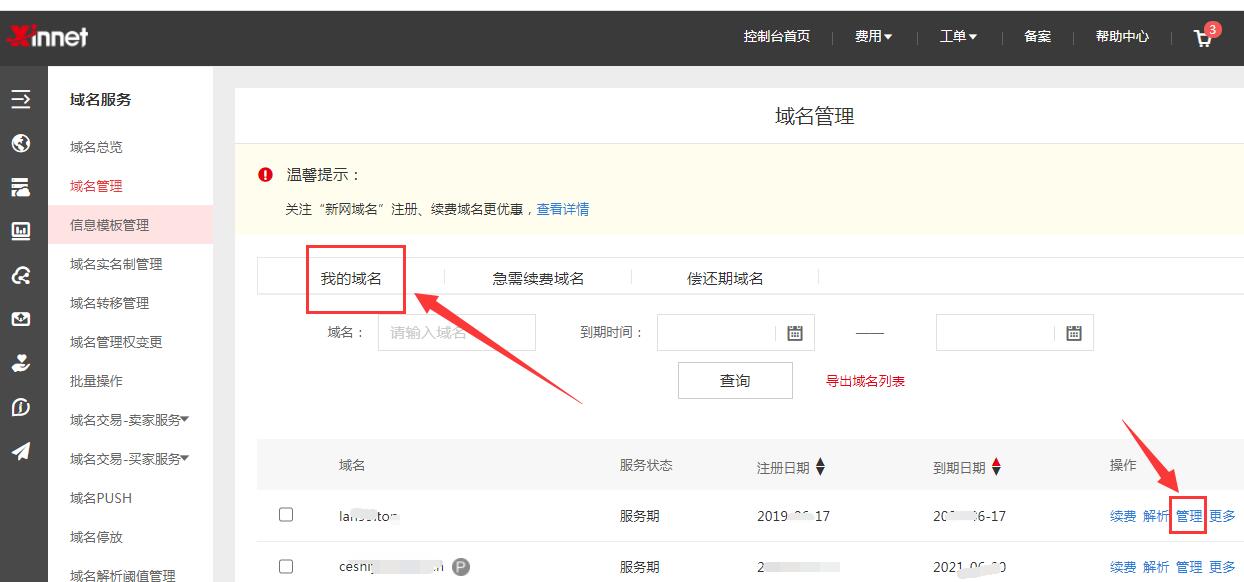This screenshot has width=1244, height=582.
Task: Click the 查询 search button
Action: coord(735,381)
